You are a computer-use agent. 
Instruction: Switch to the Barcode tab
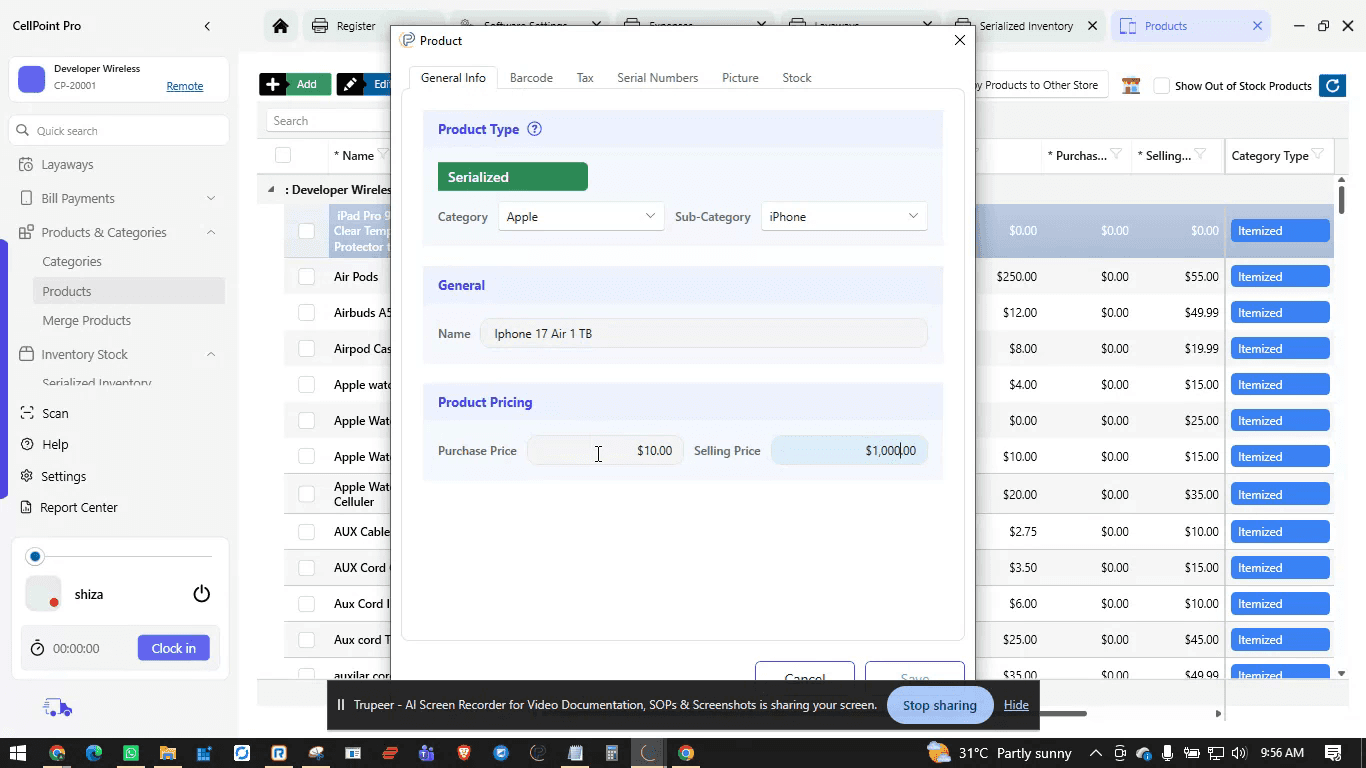[531, 78]
